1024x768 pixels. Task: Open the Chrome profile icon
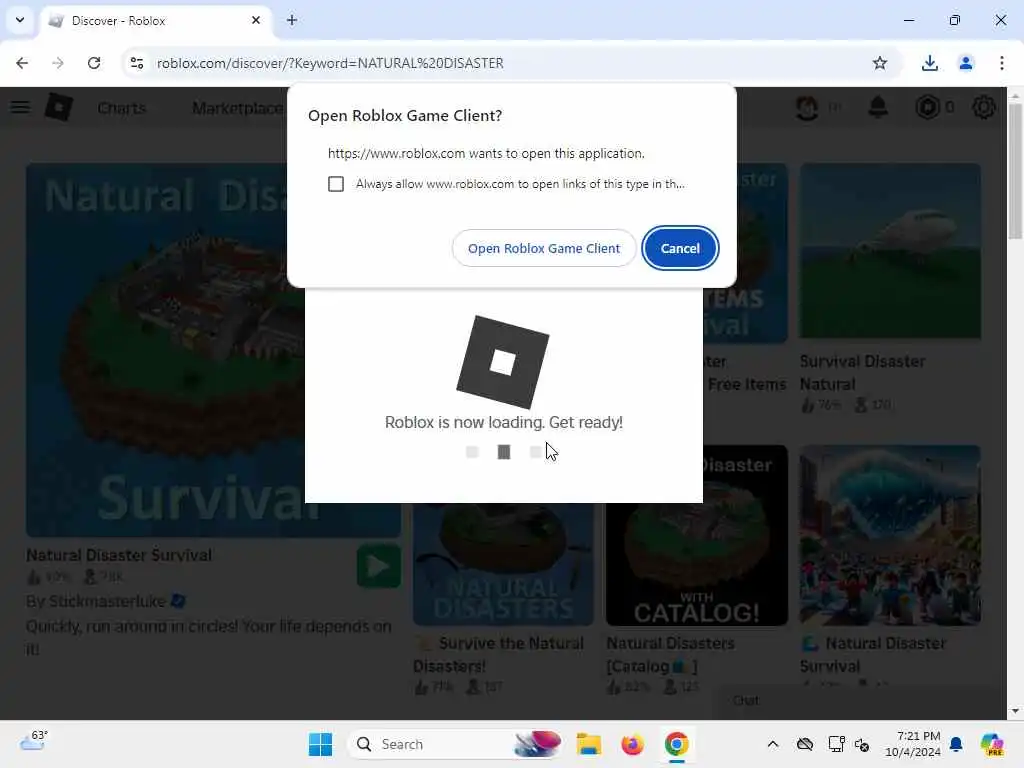click(965, 63)
